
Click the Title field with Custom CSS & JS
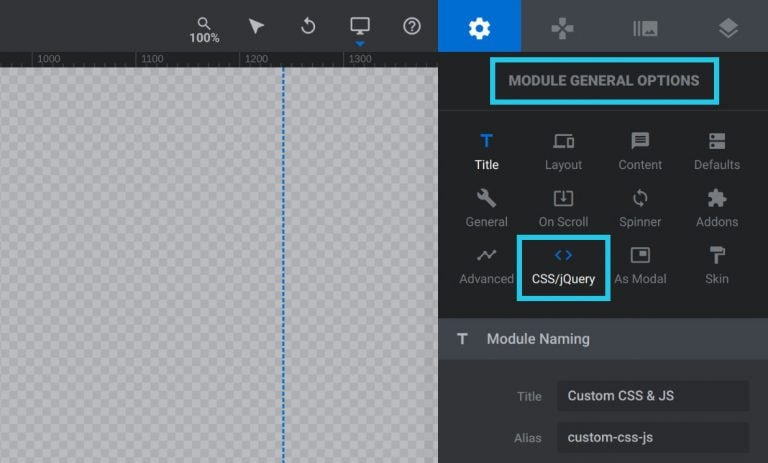653,396
